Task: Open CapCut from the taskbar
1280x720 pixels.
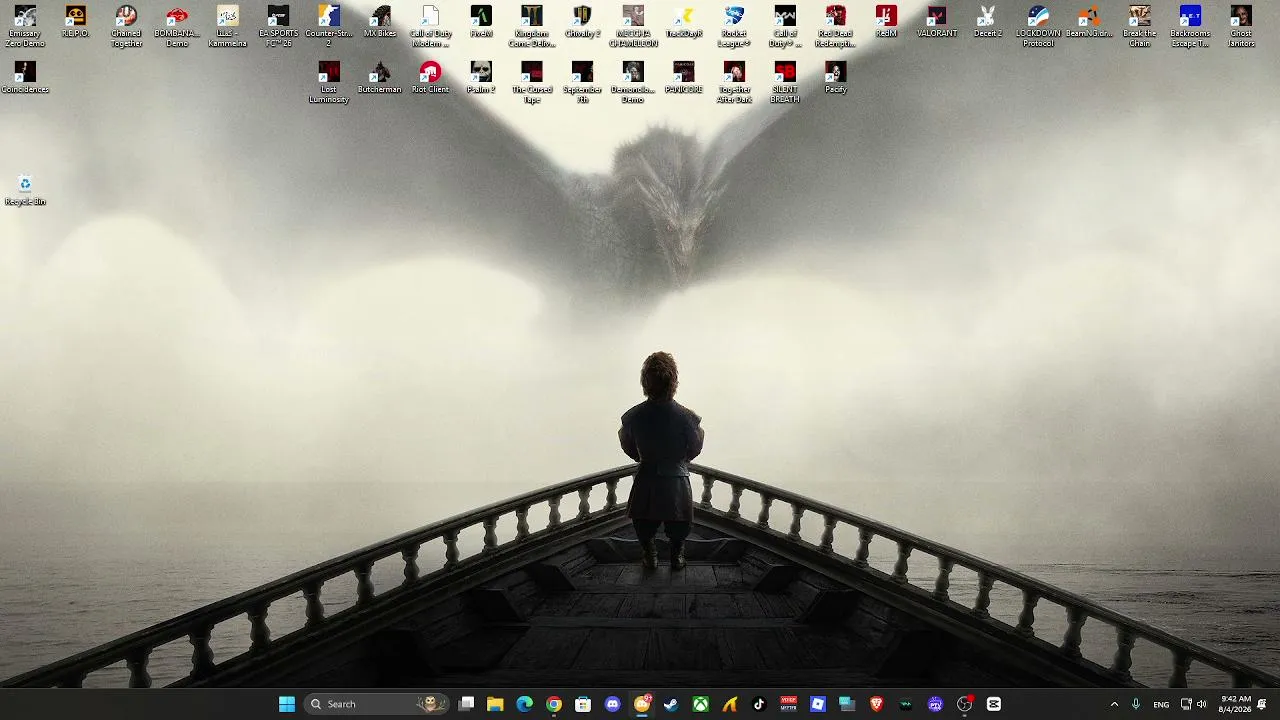Action: (994, 704)
